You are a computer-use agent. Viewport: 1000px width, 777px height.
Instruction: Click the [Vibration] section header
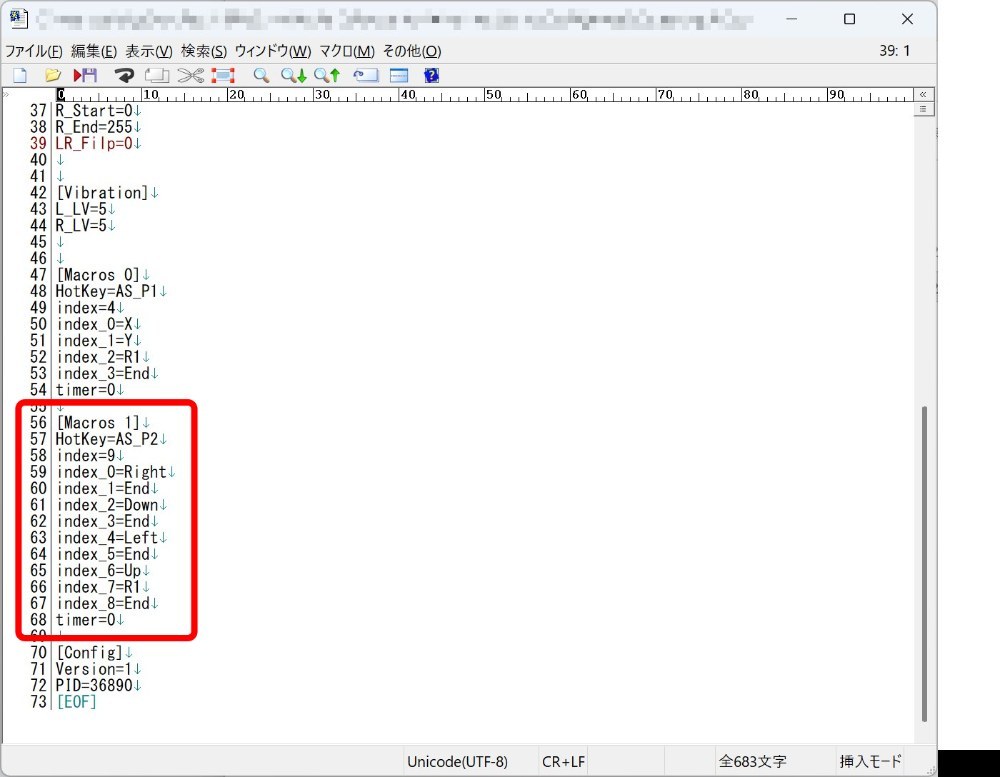(x=102, y=193)
